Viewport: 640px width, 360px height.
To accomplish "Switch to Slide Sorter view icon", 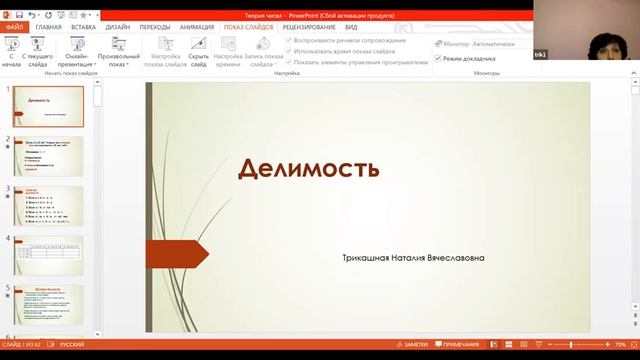I will pyautogui.click(x=509, y=344).
